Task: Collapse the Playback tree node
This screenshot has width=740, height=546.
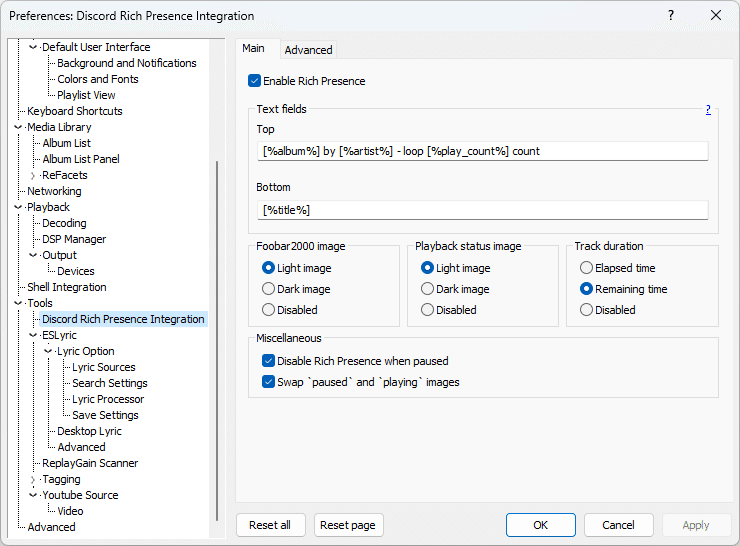Action: 18,207
